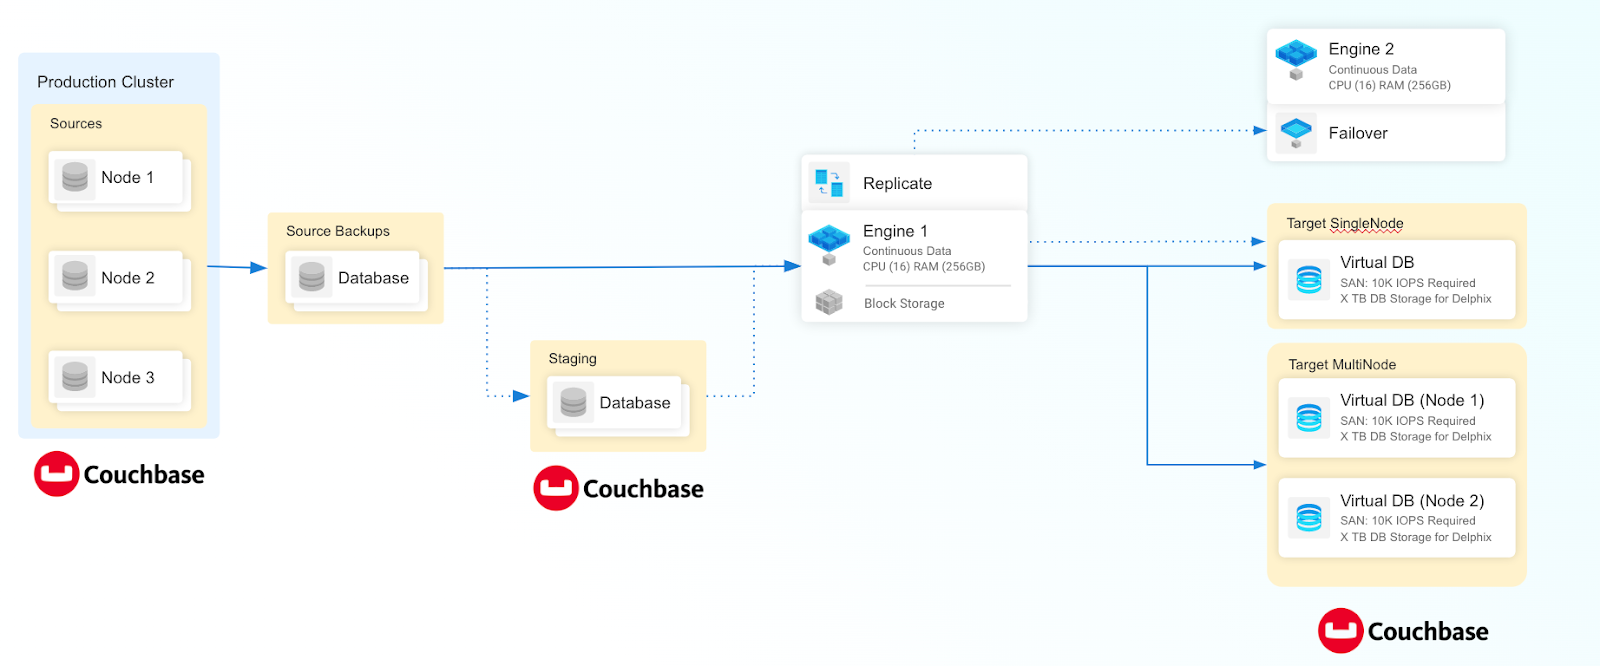
Task: Select the Node 2 database cylinder icon
Action: [75, 277]
